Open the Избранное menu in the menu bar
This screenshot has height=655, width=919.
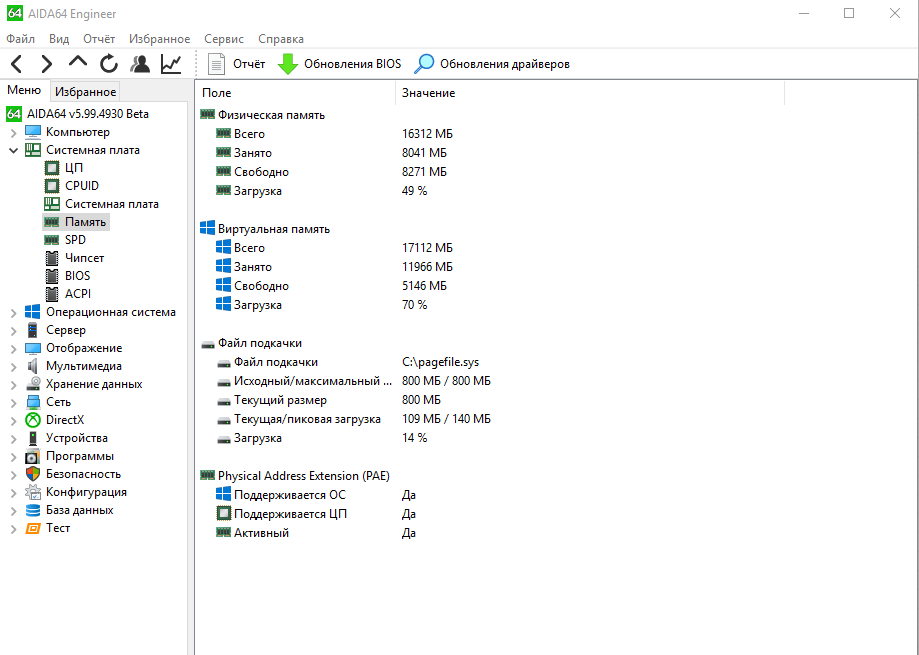point(159,39)
